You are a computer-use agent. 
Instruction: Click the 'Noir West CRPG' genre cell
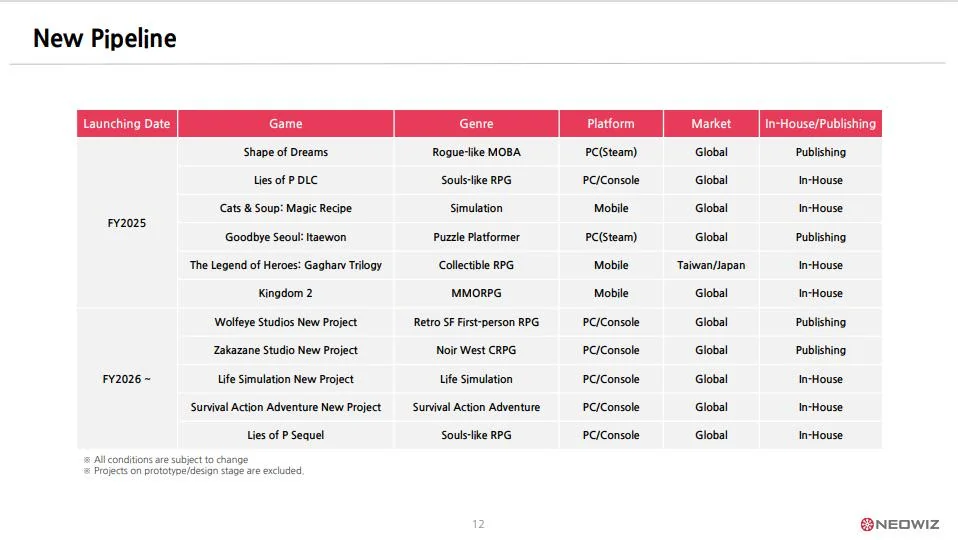tap(476, 350)
